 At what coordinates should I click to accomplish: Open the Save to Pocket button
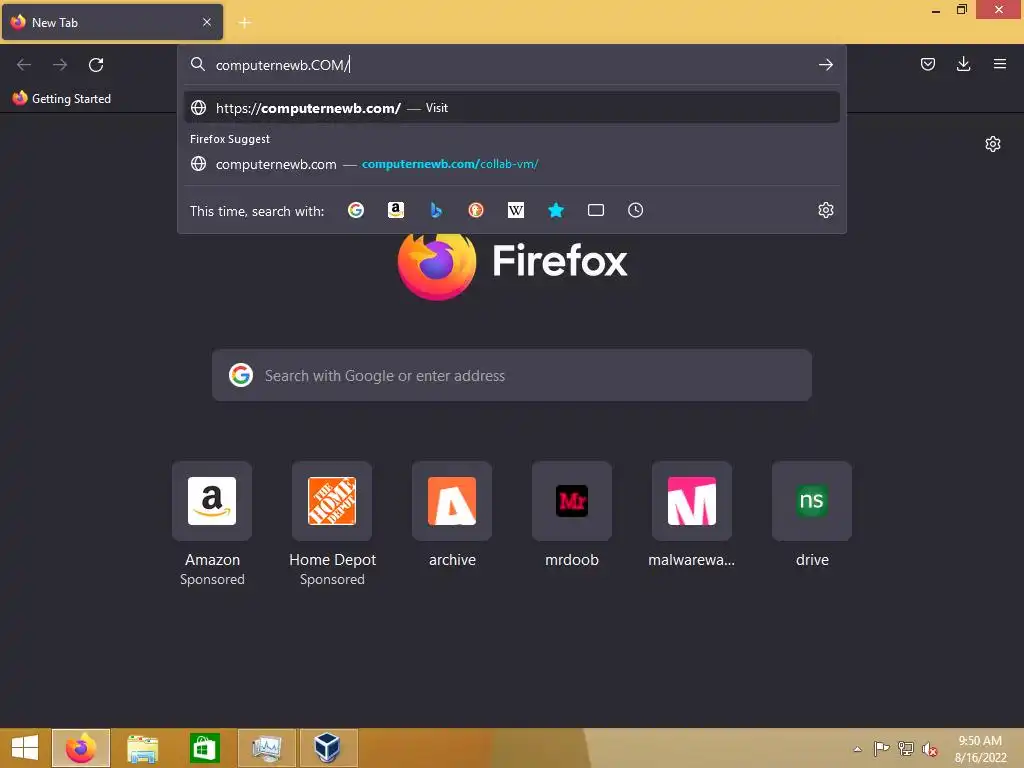coord(927,64)
